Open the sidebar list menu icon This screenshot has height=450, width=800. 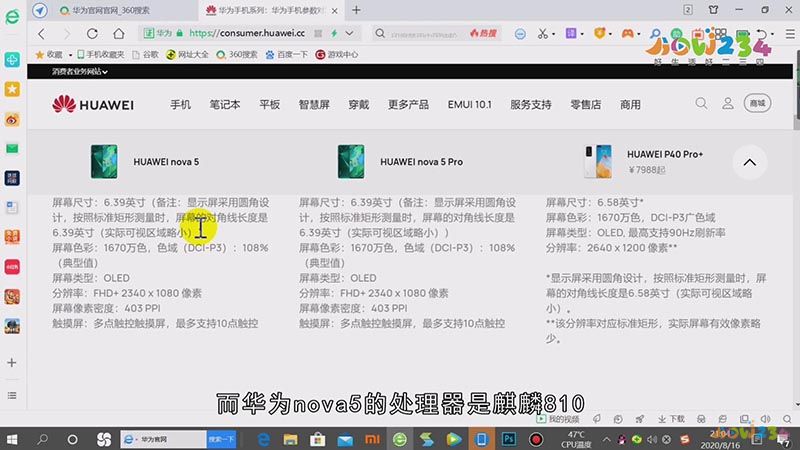tap(12, 395)
